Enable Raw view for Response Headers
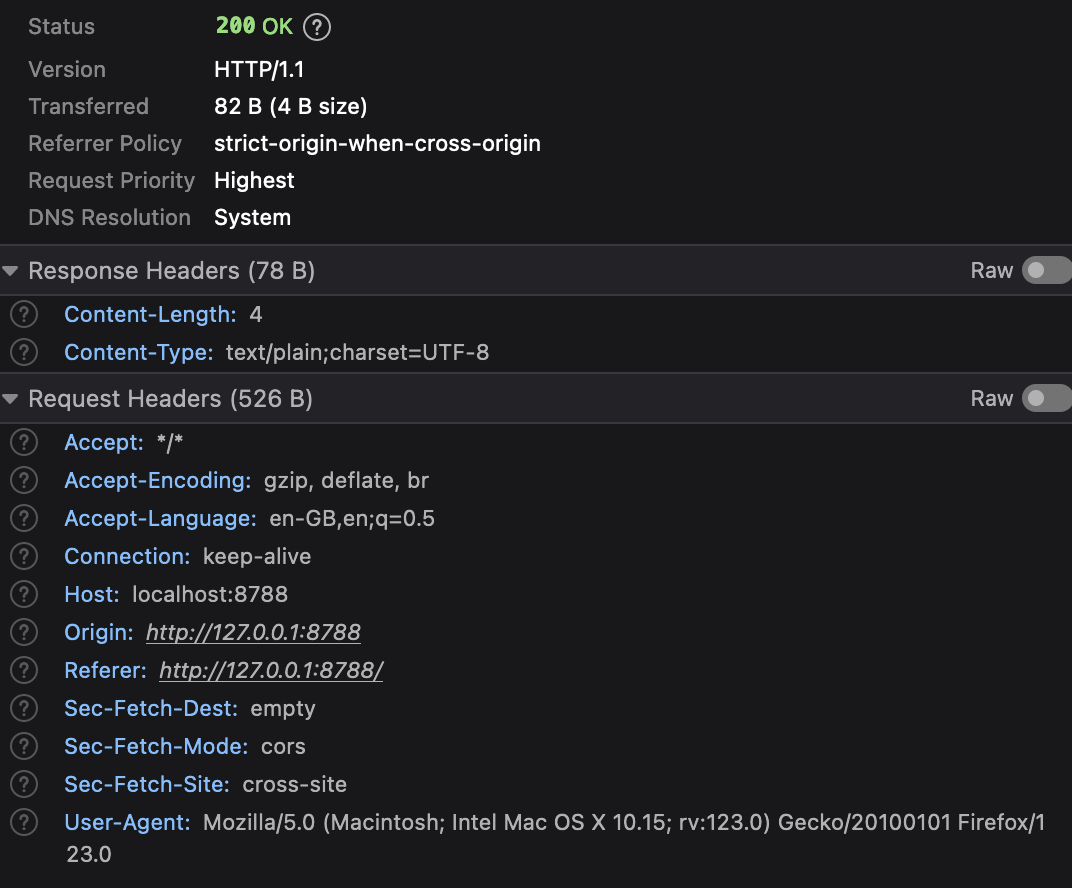Viewport: 1072px width, 888px height. pyautogui.click(x=1045, y=271)
